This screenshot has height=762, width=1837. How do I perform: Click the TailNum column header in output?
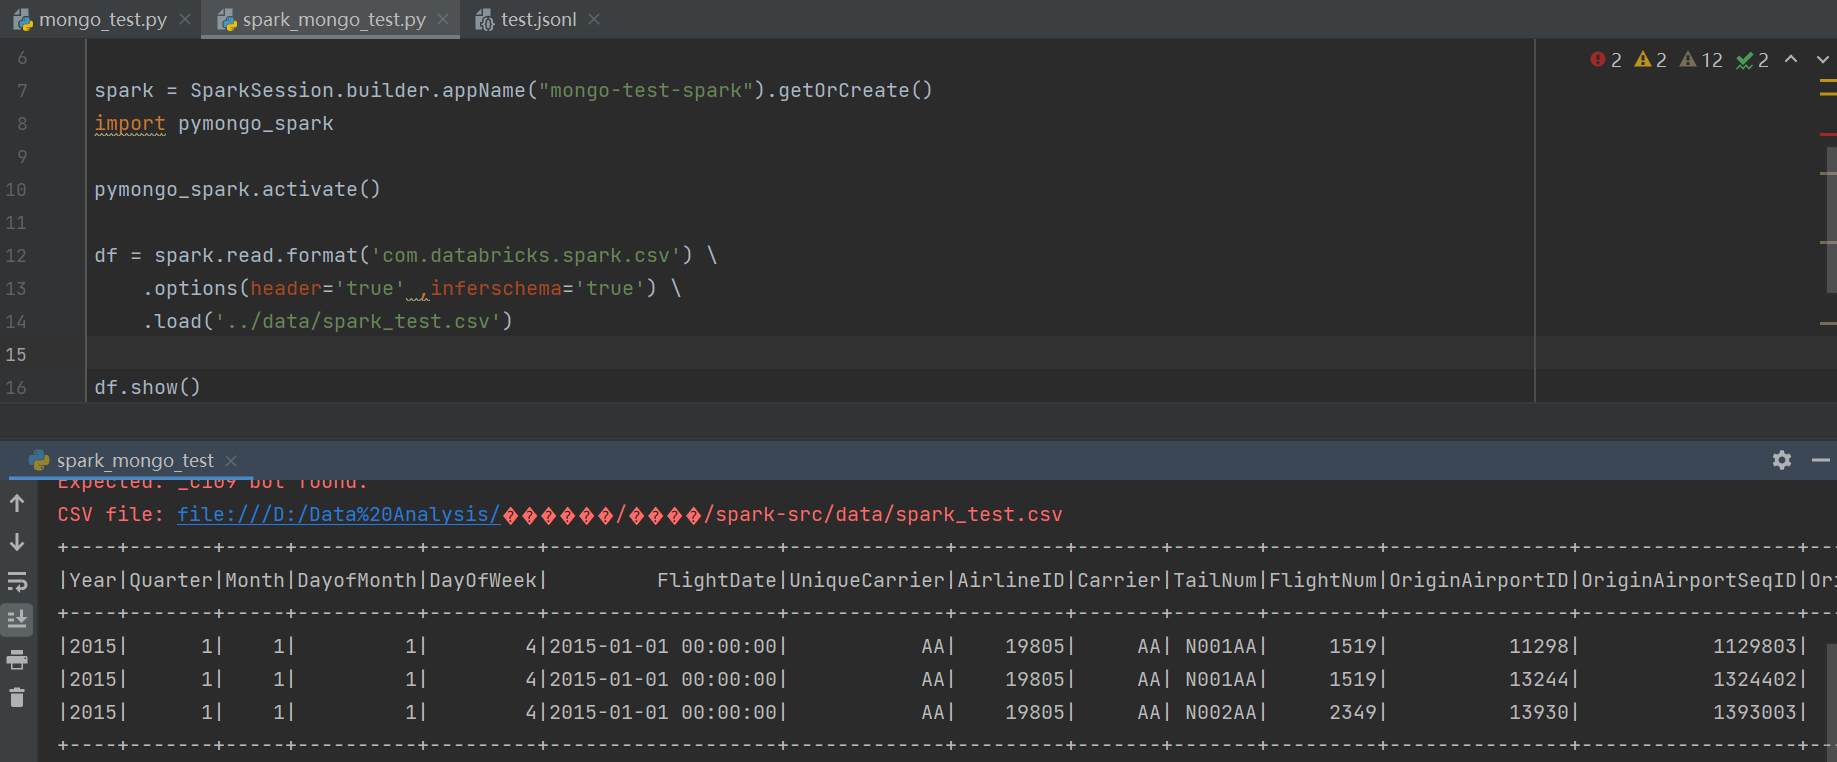(x=1215, y=580)
